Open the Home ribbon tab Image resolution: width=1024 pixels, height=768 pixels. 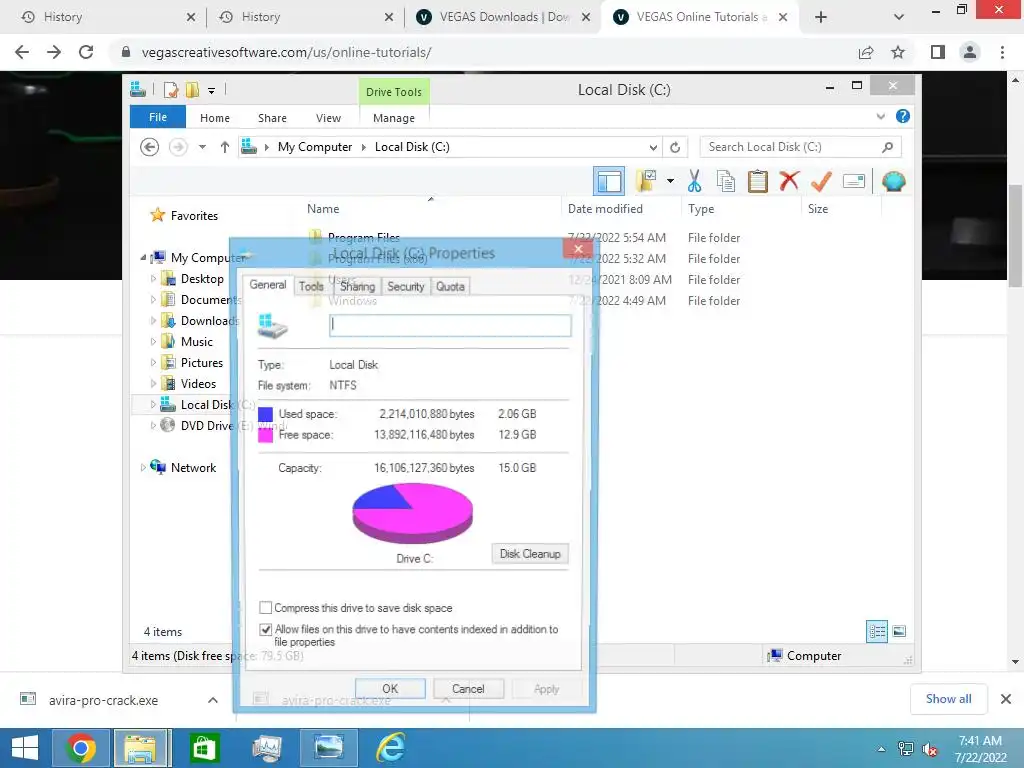tap(215, 118)
